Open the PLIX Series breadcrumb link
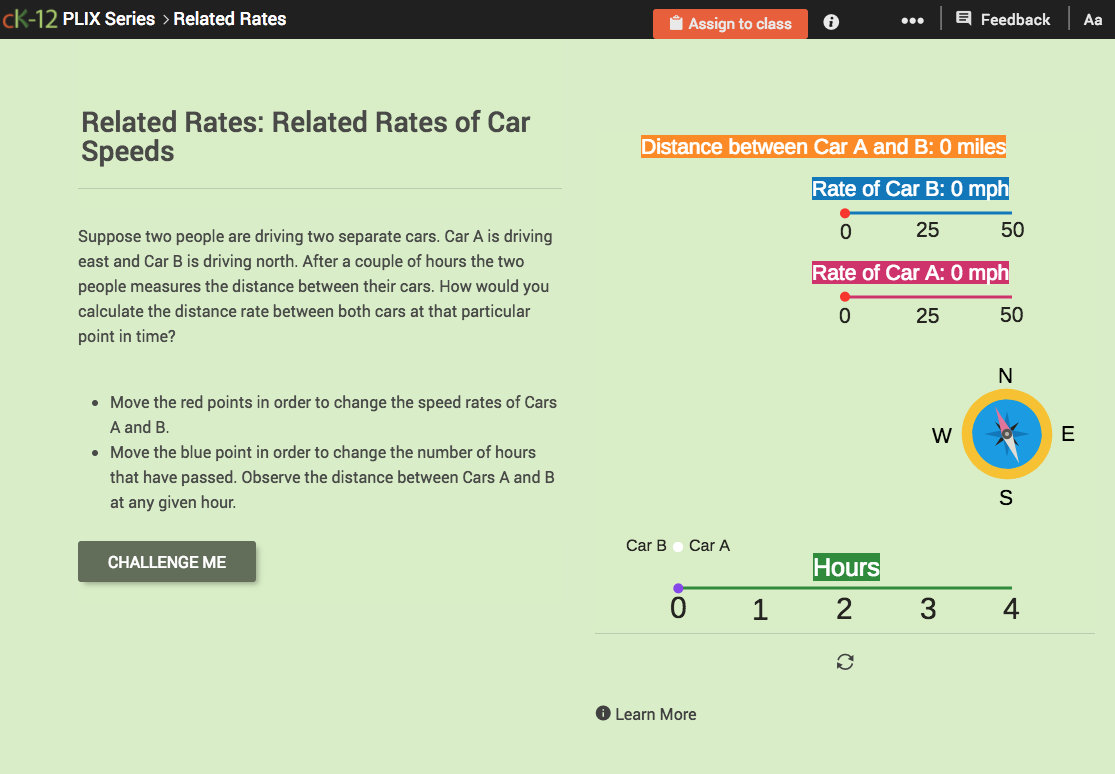1115x774 pixels. [106, 18]
